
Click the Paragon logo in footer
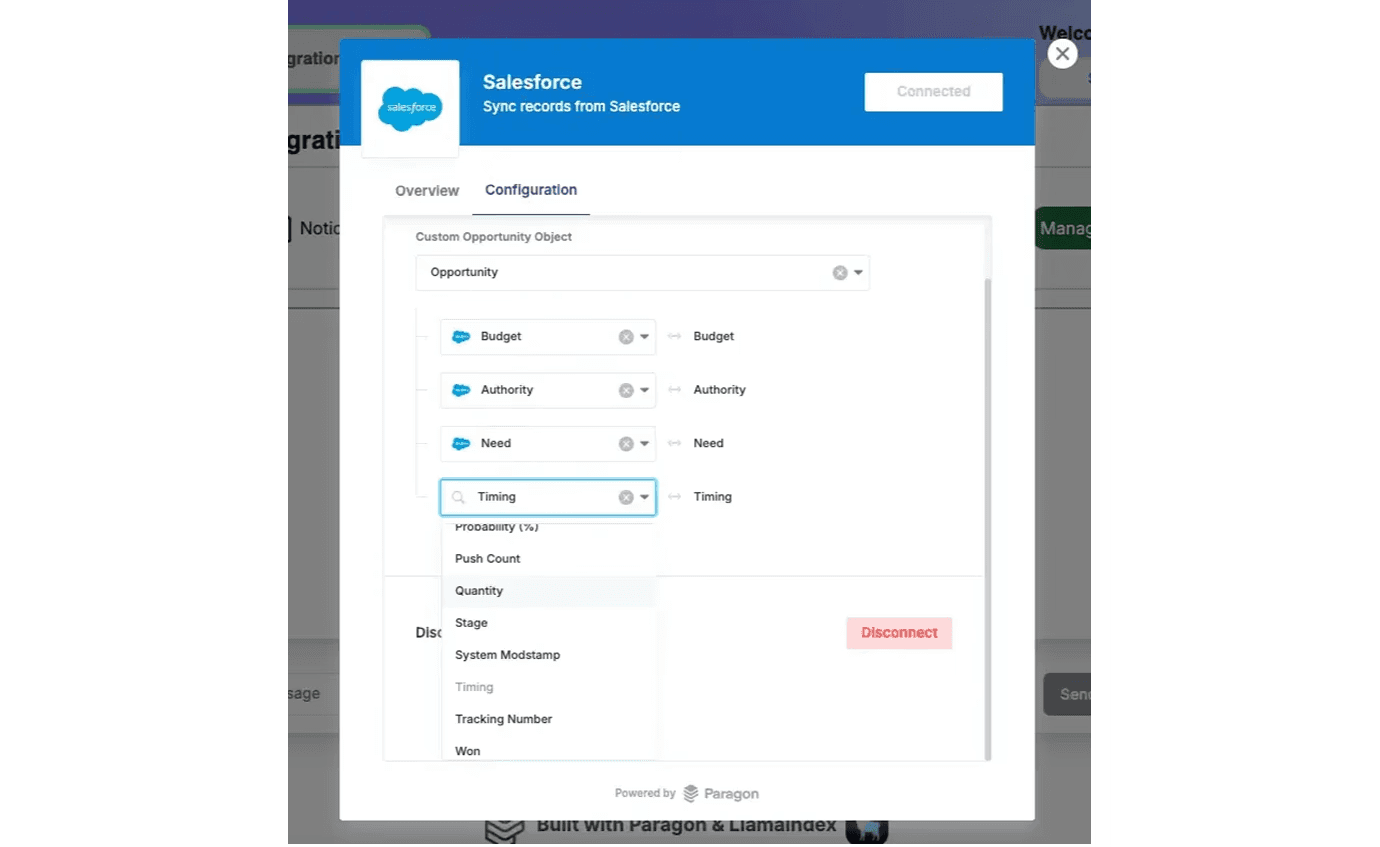tap(721, 794)
